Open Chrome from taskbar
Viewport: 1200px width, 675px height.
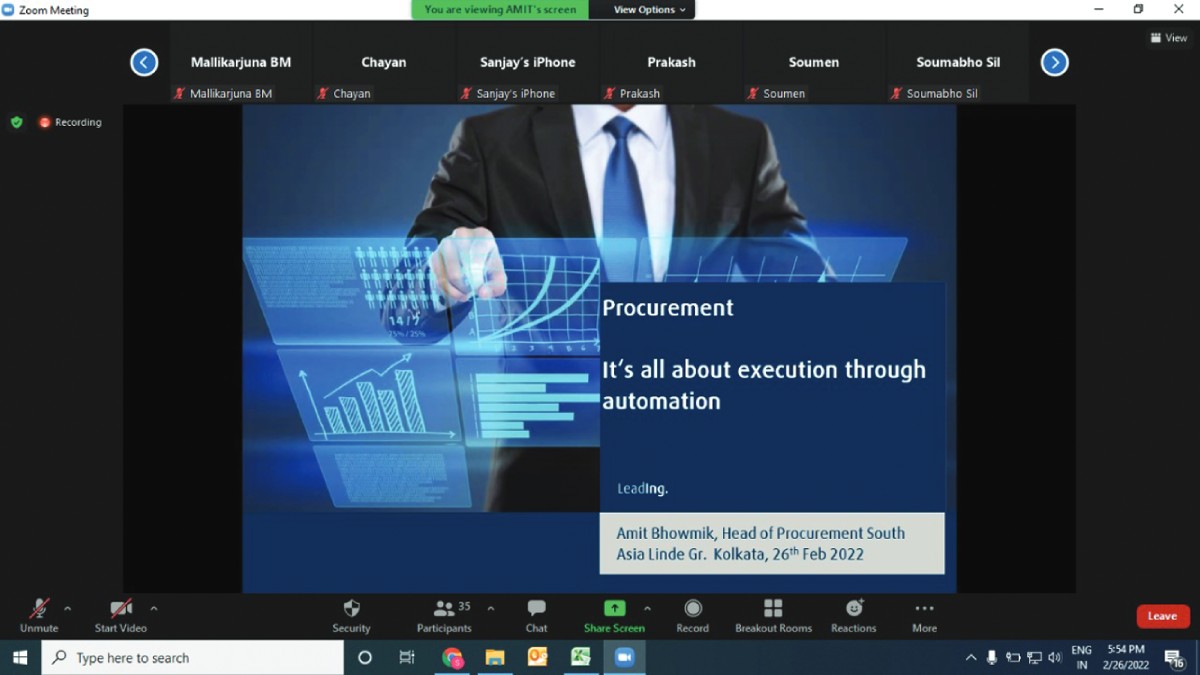pos(453,657)
